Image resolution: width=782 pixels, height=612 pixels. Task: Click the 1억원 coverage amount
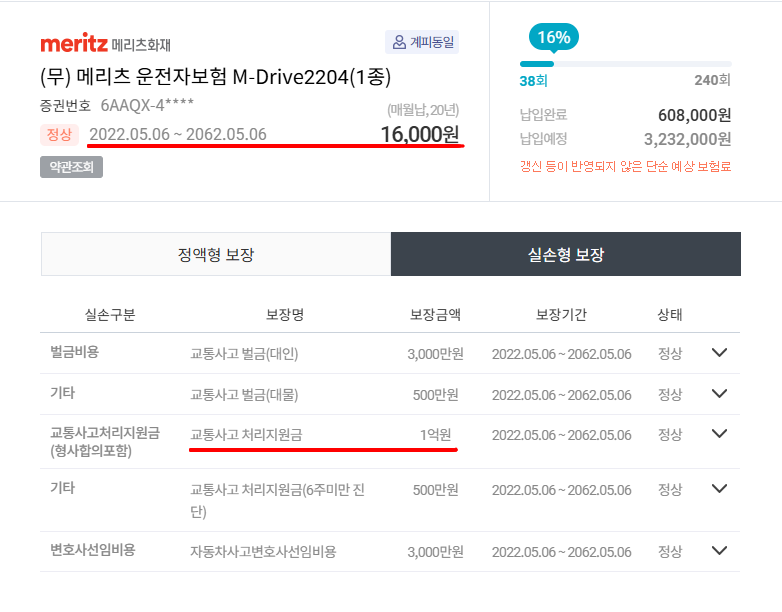435,434
